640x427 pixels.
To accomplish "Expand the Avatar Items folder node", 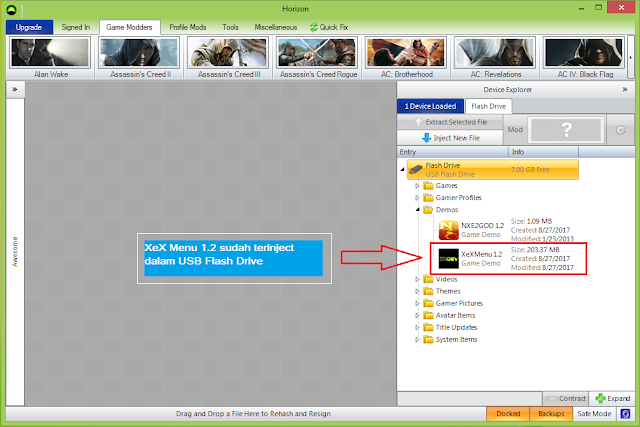I will click(417, 316).
